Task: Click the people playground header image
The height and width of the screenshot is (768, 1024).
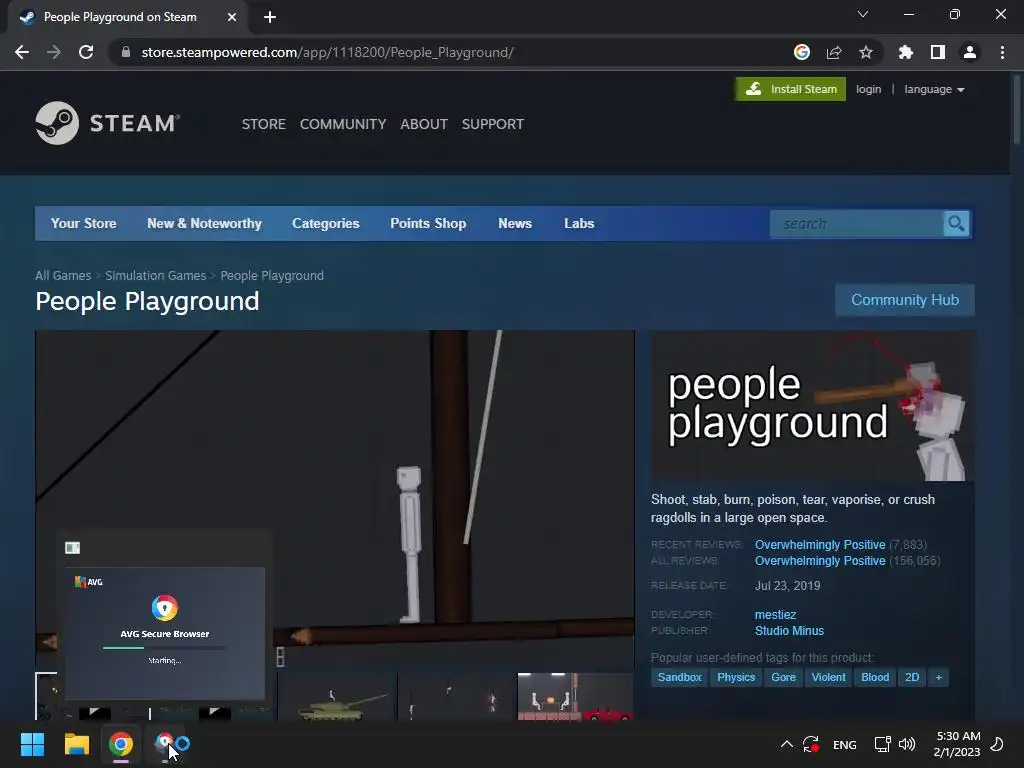Action: (x=812, y=406)
